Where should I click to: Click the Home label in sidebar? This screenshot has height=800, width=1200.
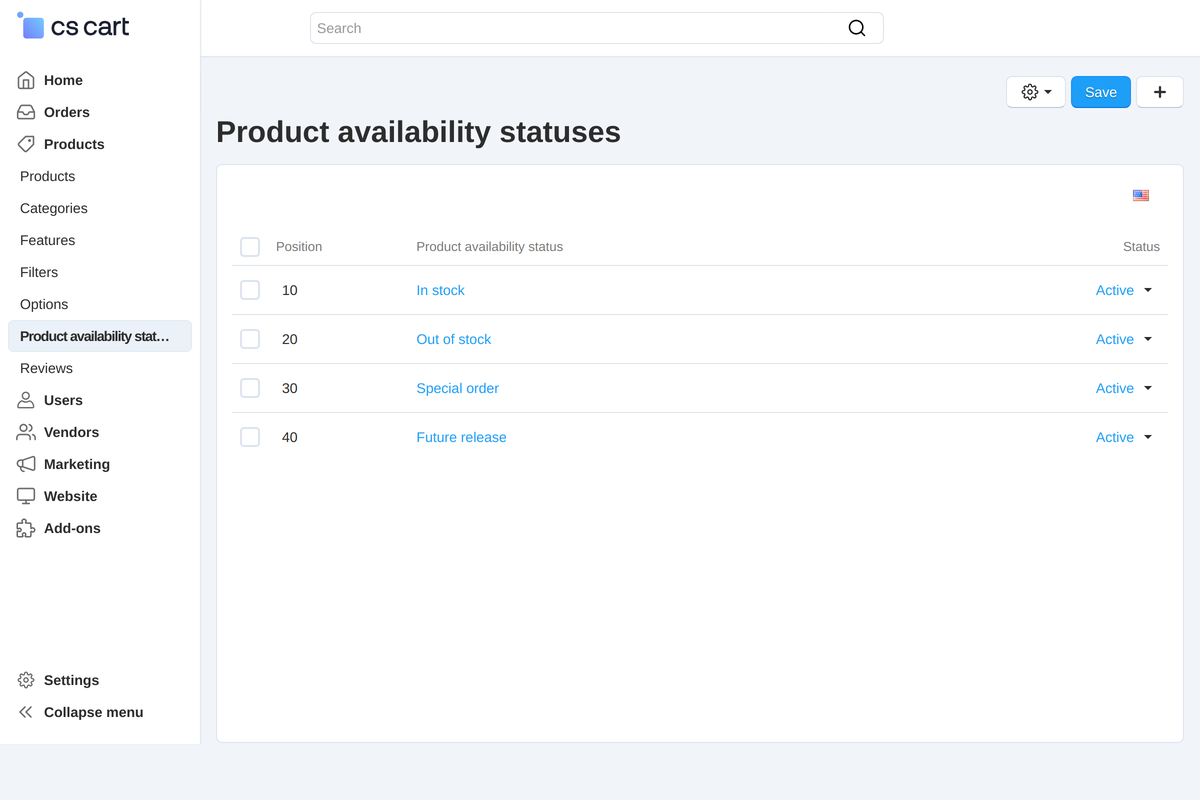tap(63, 80)
